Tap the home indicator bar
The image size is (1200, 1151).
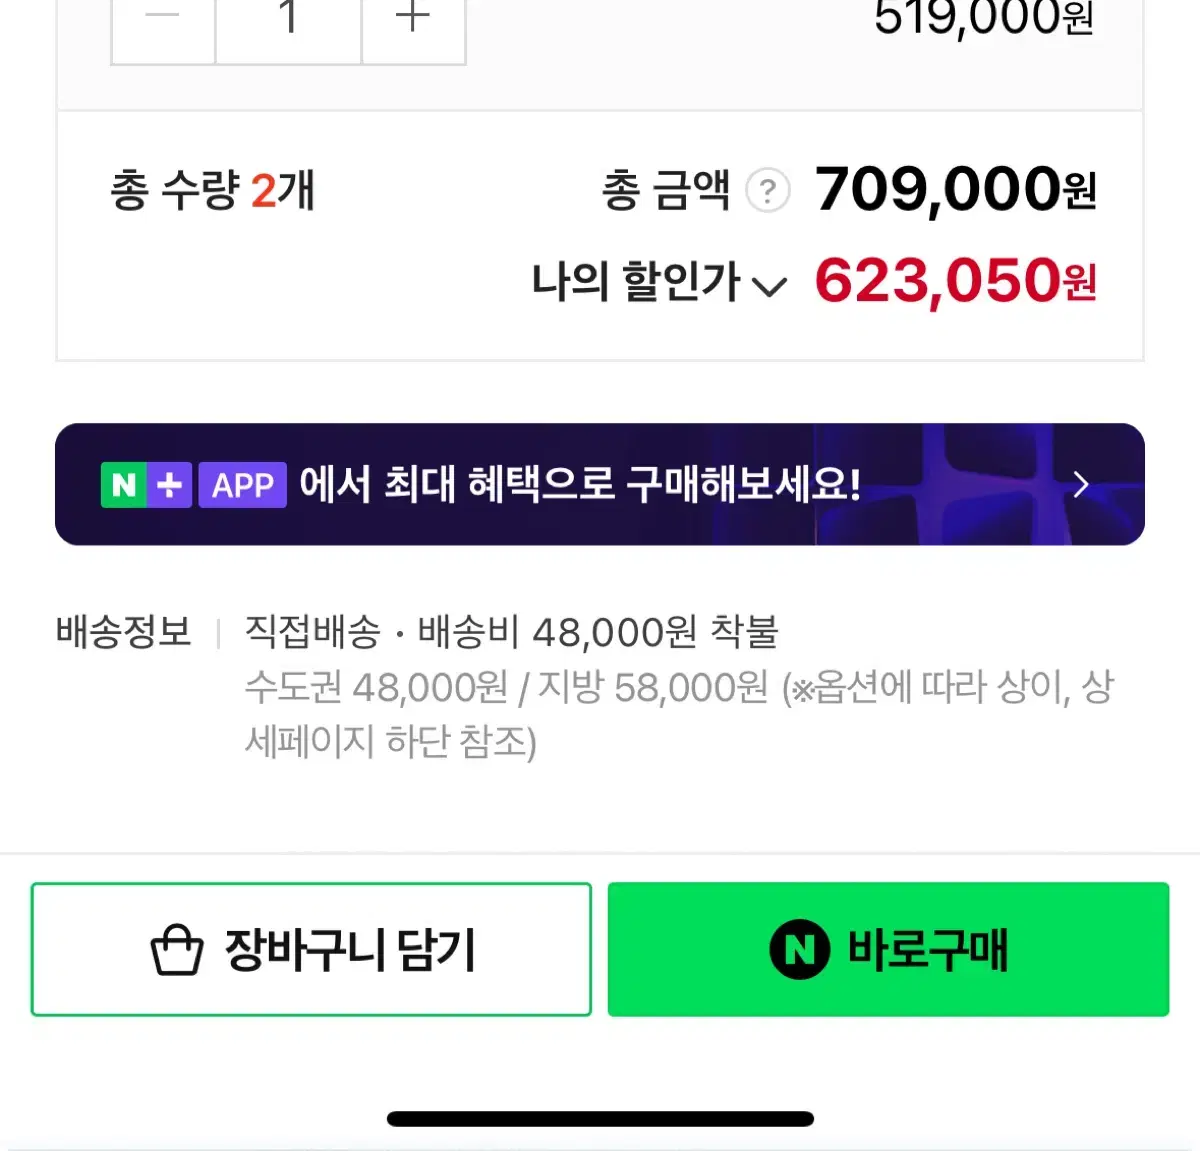(x=600, y=1119)
